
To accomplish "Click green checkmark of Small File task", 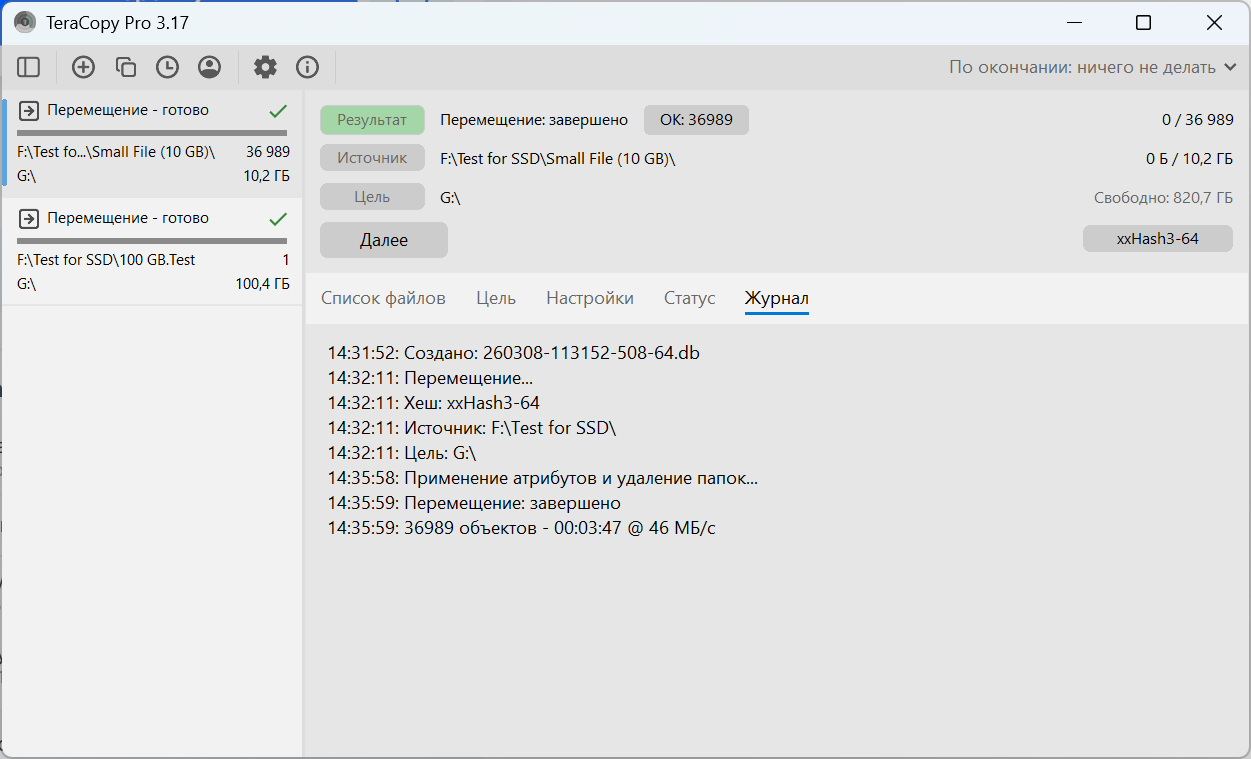I will coord(278,111).
